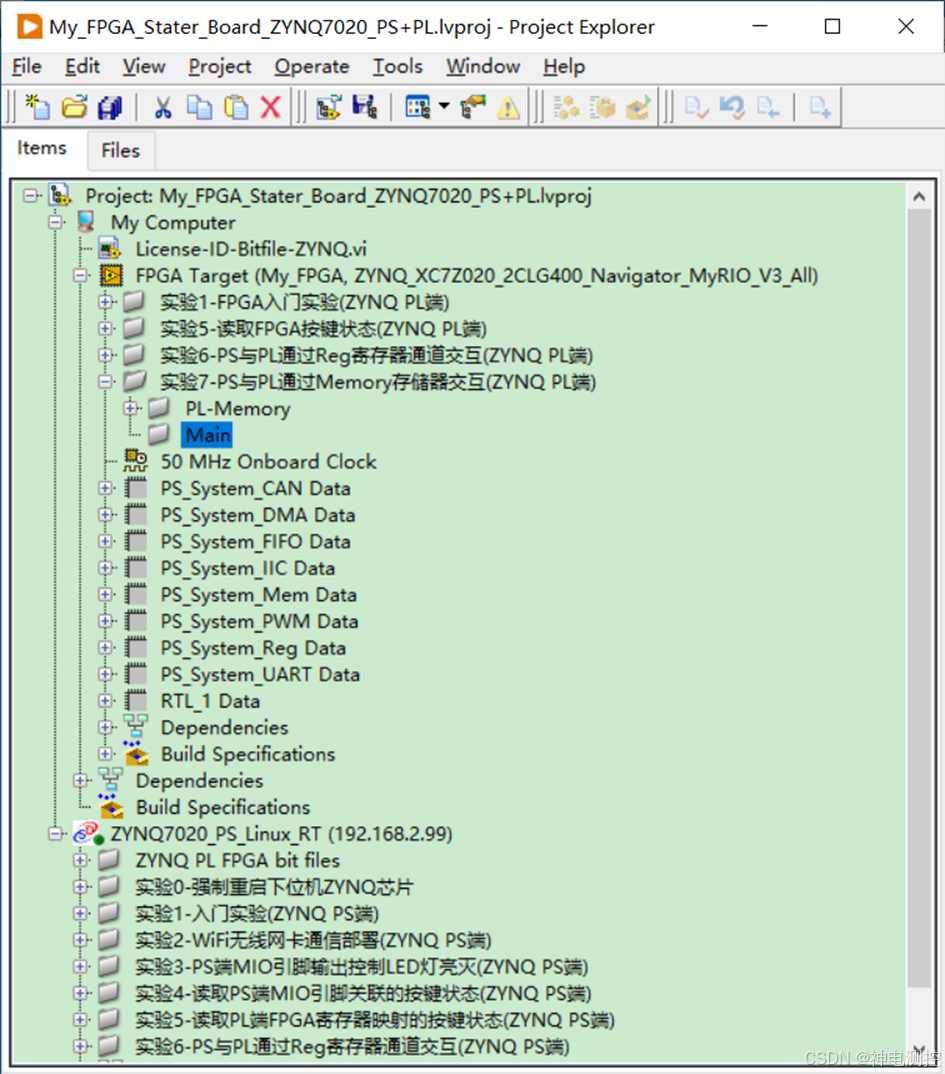
Task: Switch to the Items tab
Action: pyautogui.click(x=42, y=148)
